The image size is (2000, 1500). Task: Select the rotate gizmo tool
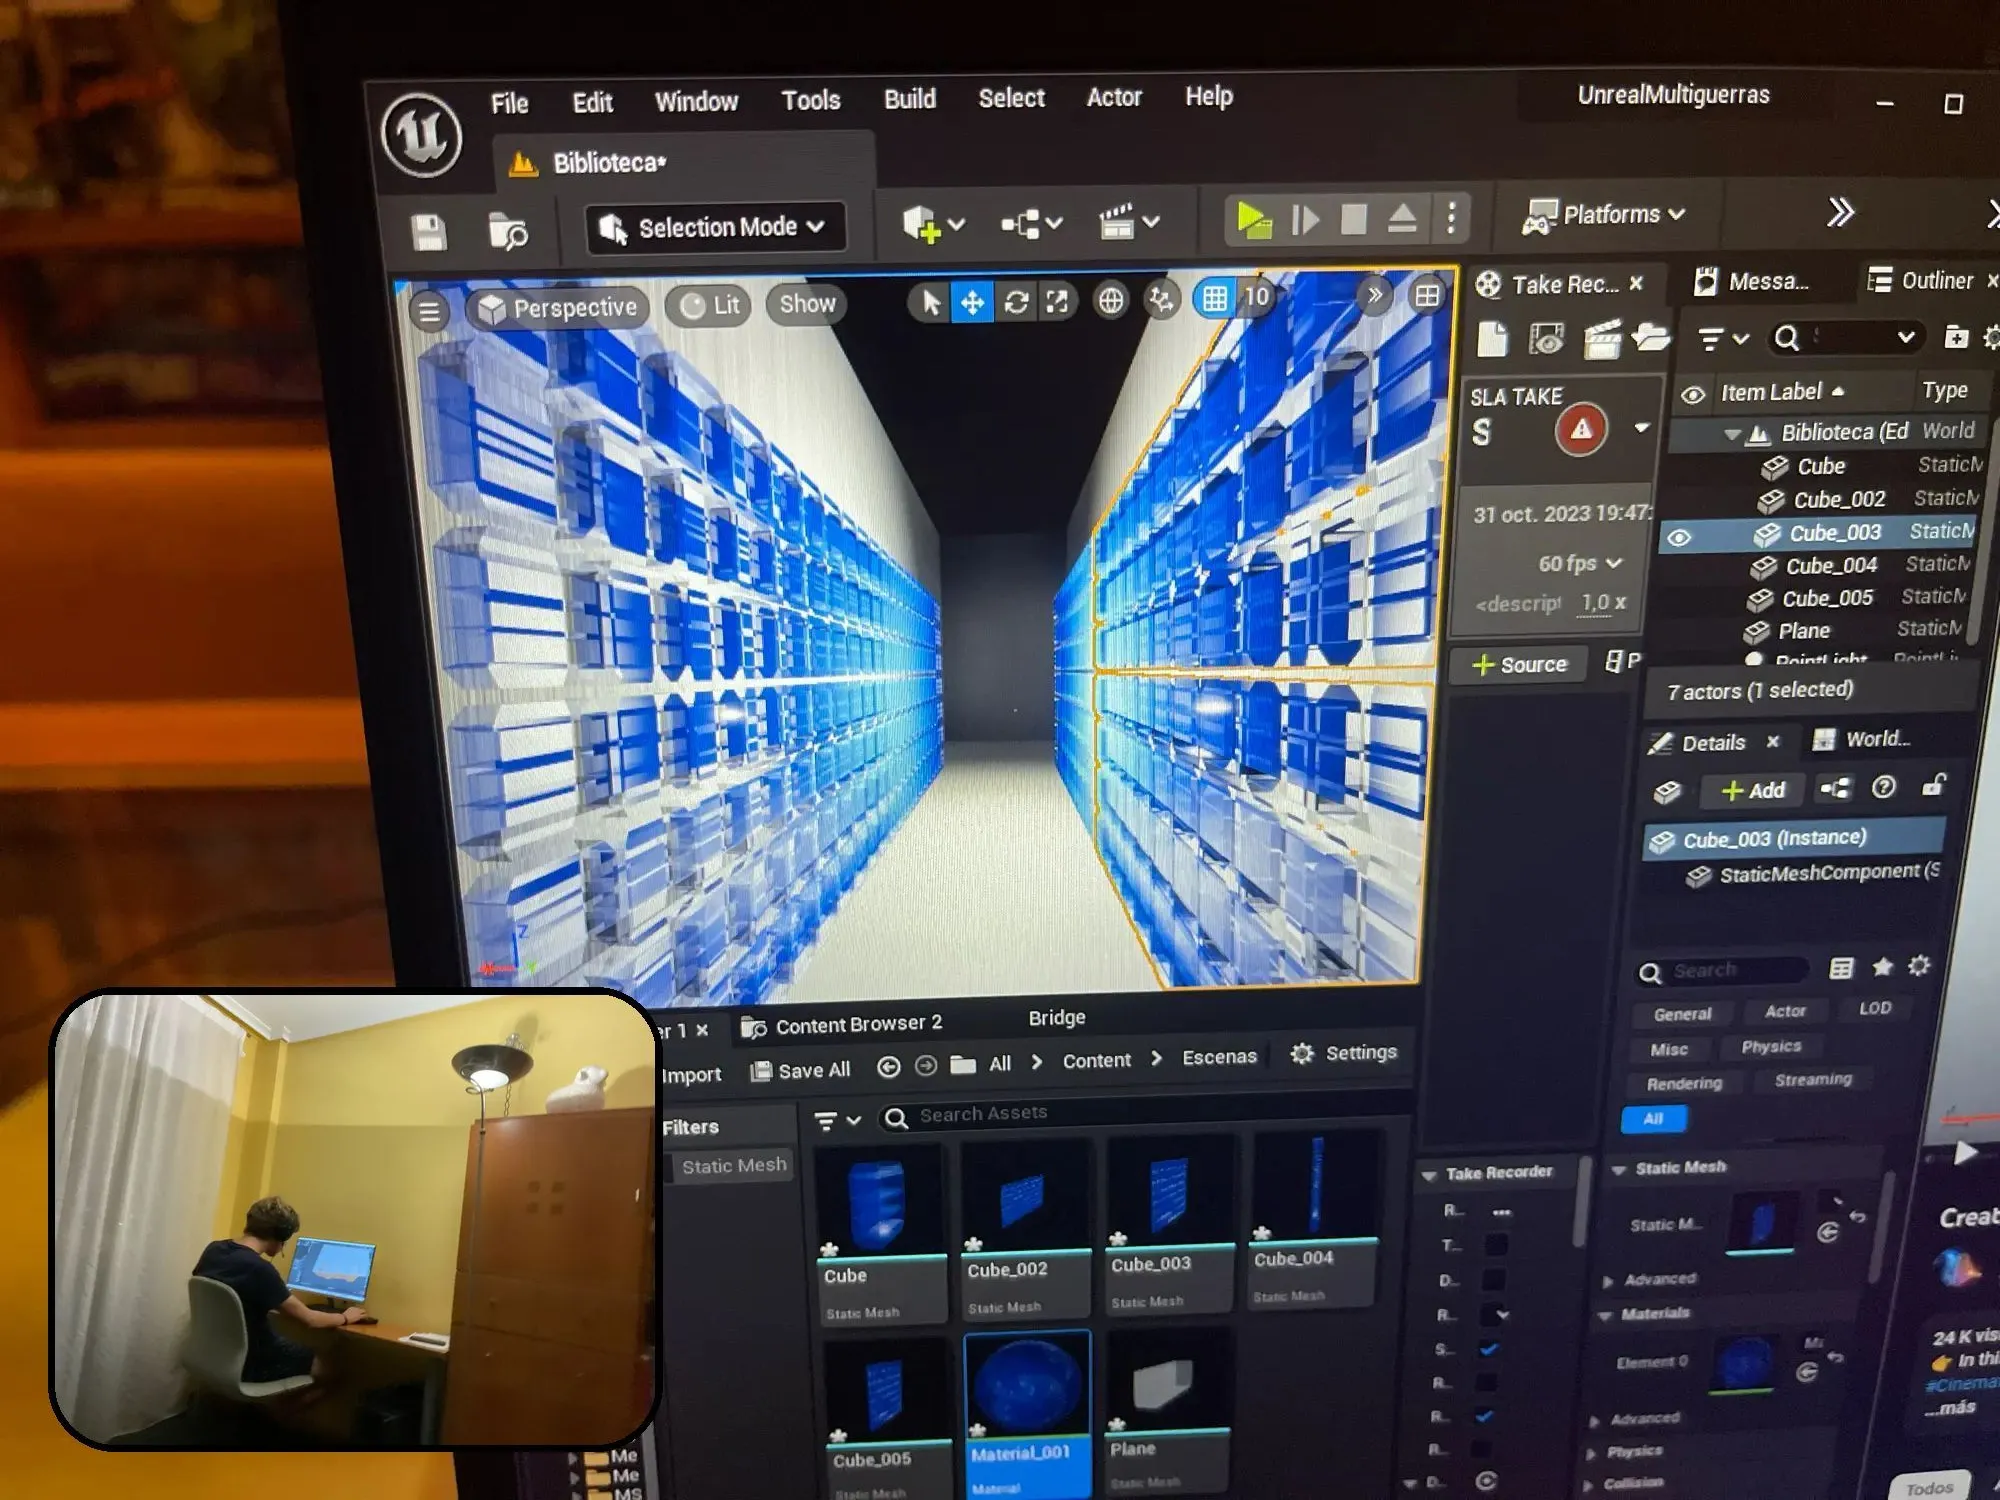pyautogui.click(x=1016, y=302)
